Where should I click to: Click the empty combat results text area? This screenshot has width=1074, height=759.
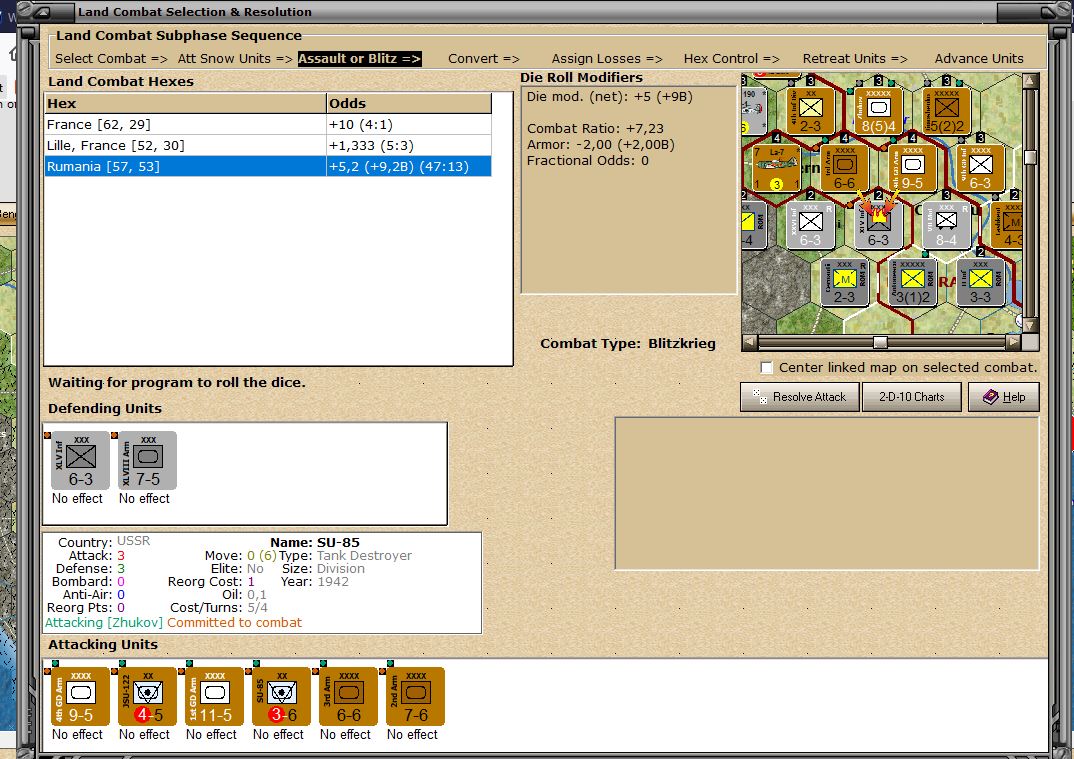coord(827,493)
